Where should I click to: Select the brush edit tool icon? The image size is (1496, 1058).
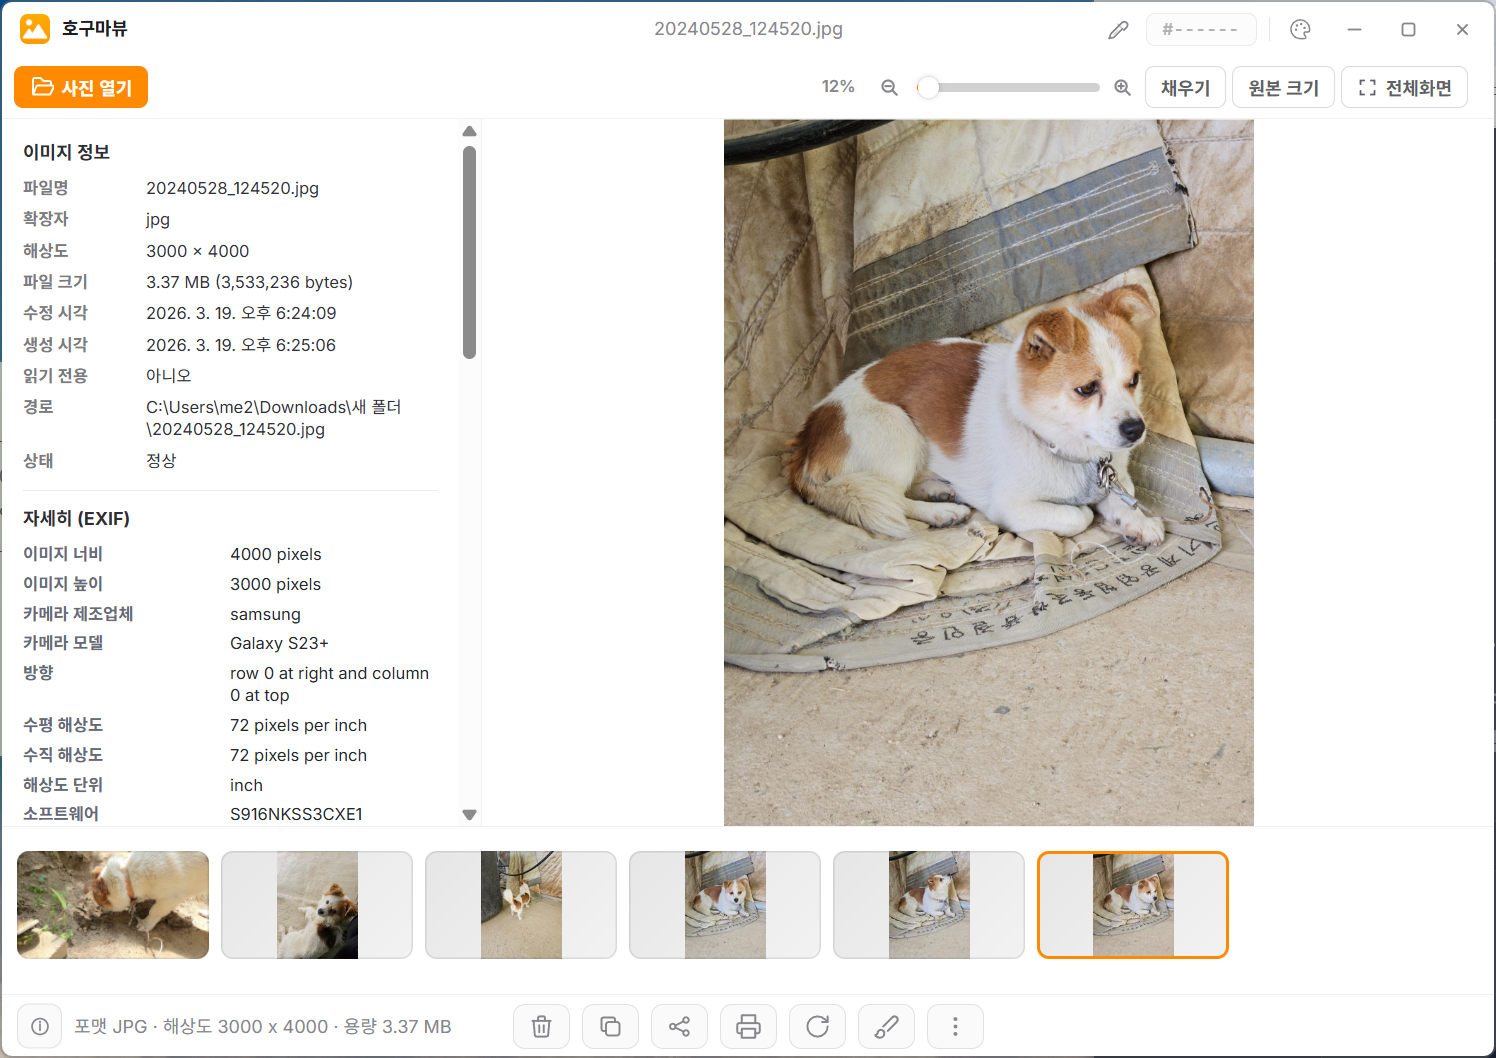tap(886, 1026)
